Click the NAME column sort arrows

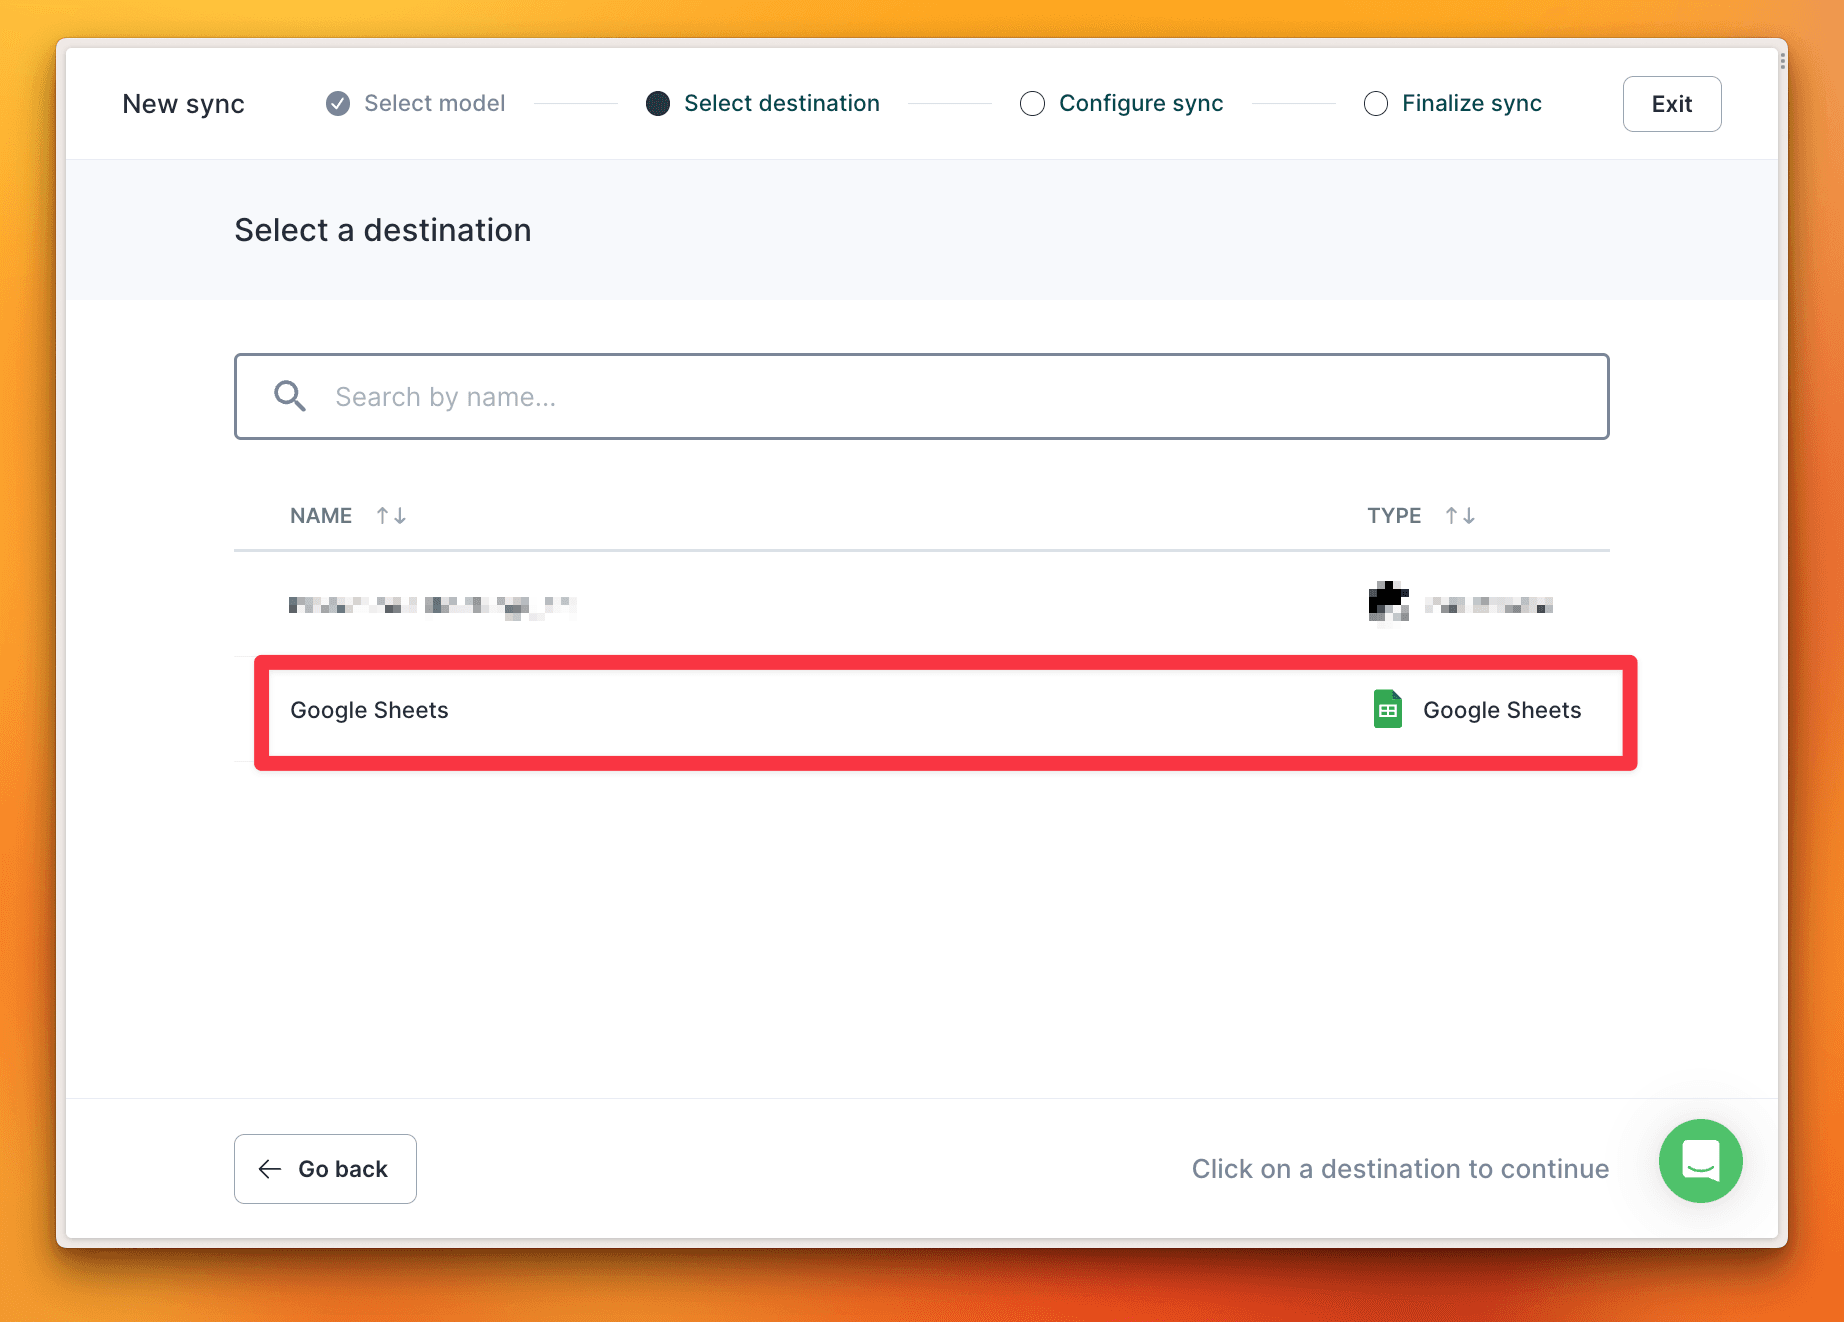point(391,516)
